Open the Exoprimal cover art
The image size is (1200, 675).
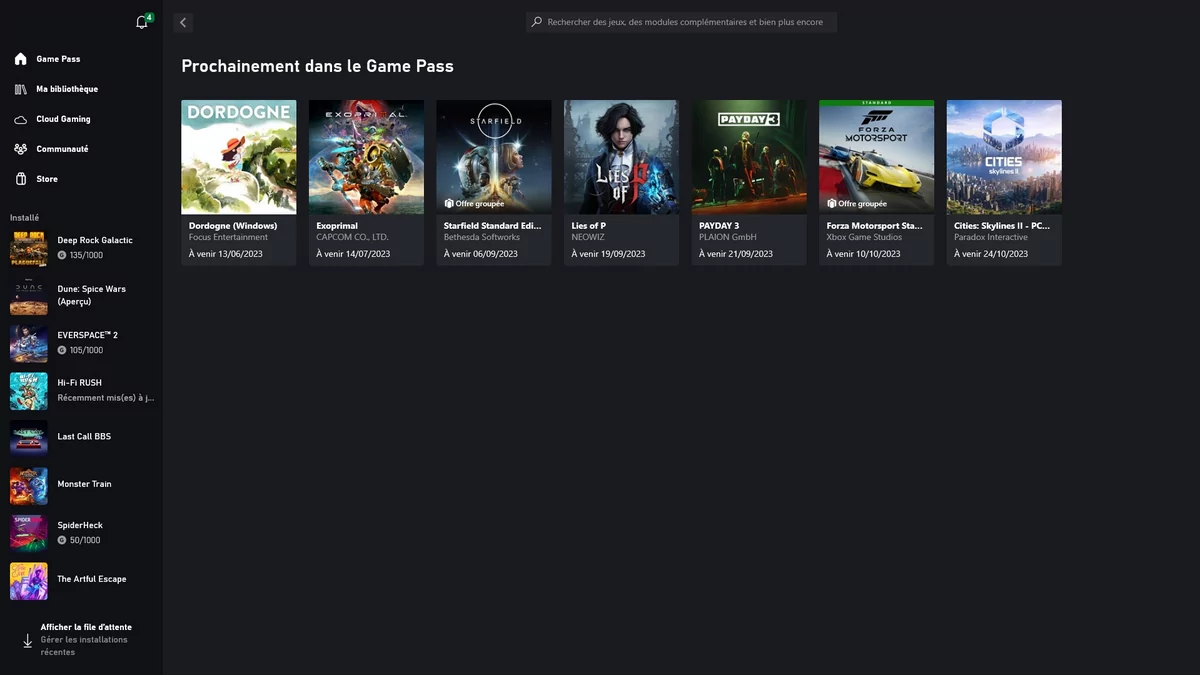click(x=366, y=157)
